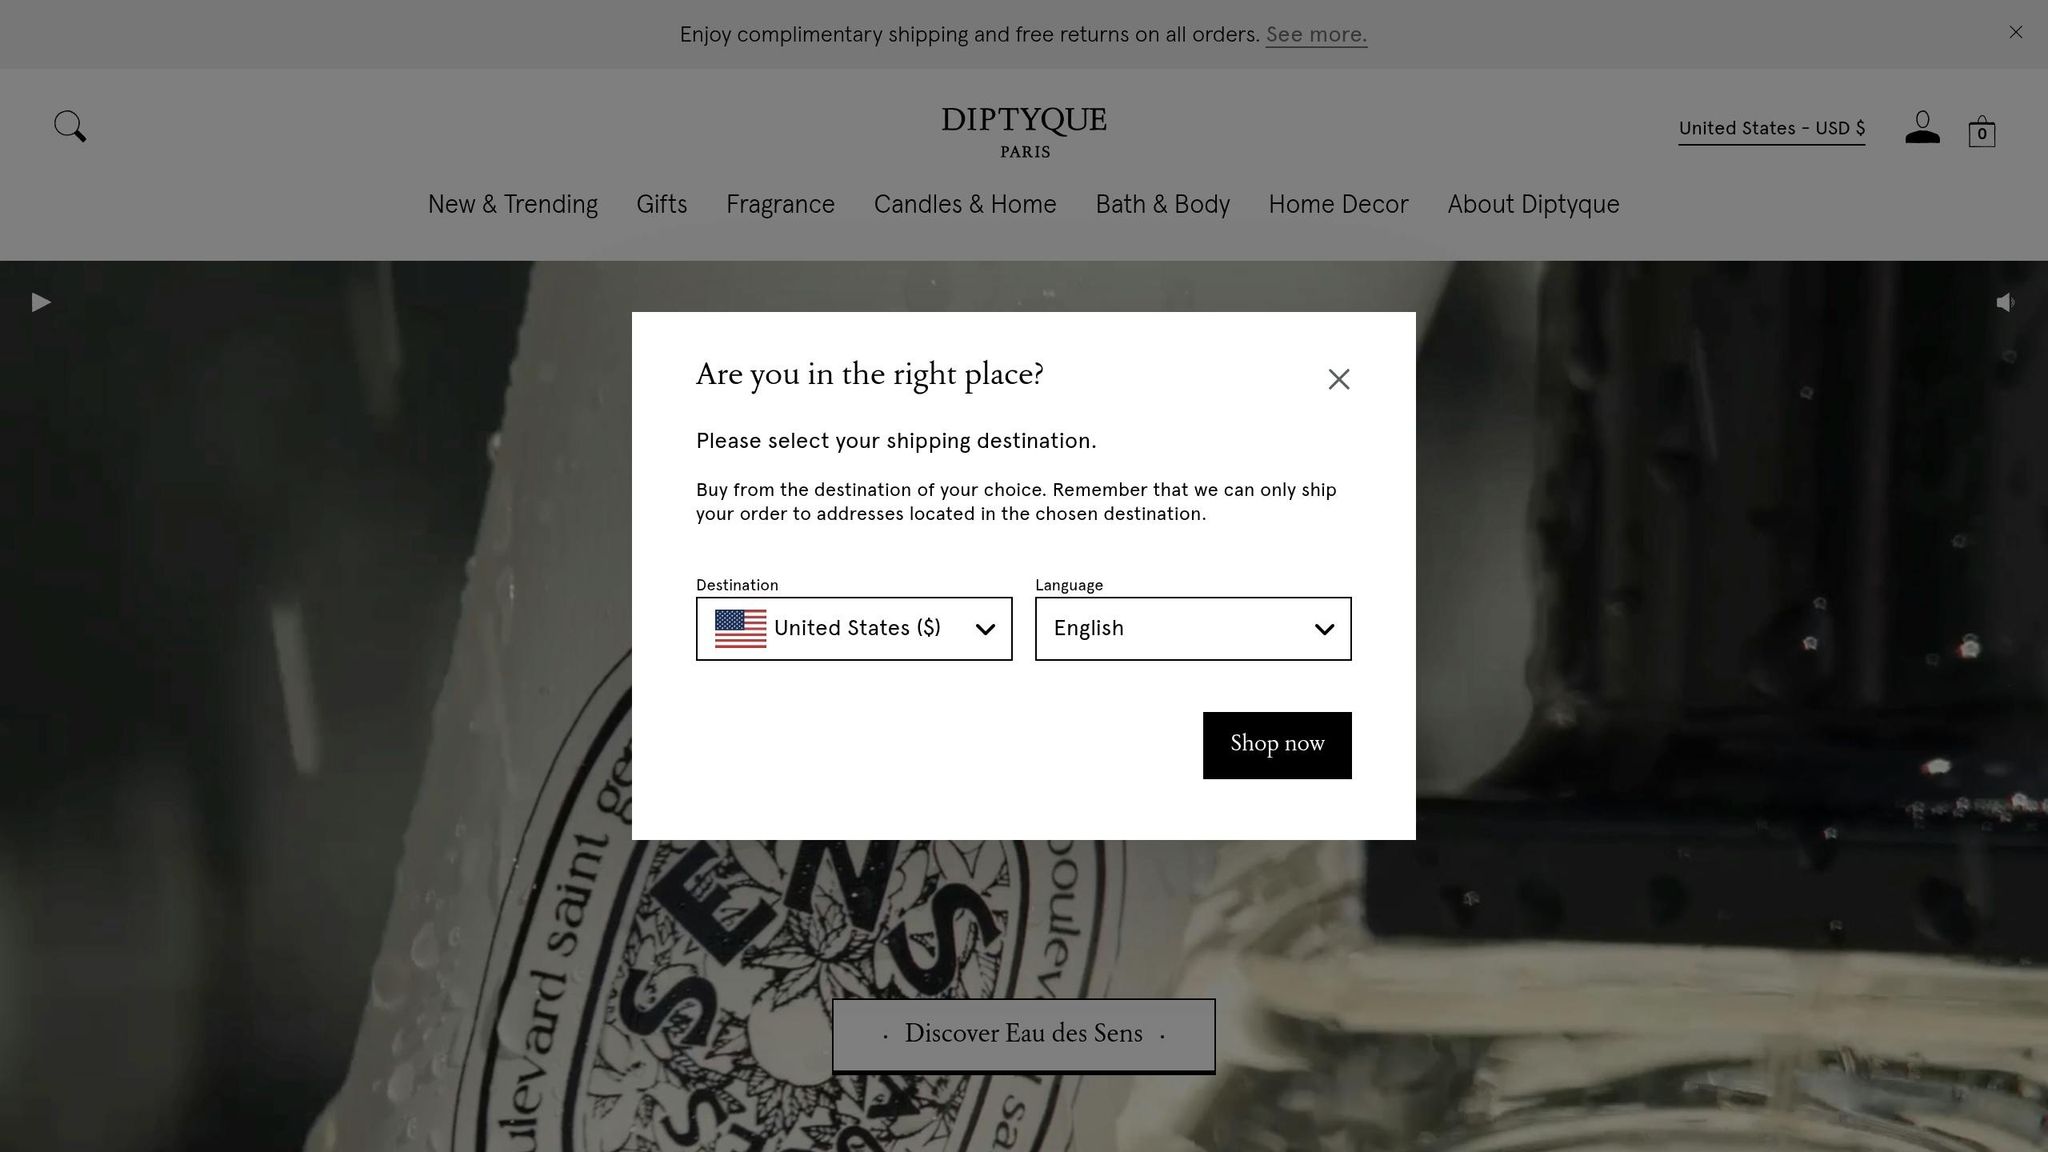This screenshot has height=1152, width=2048.
Task: Open the search magnifier icon
Action: (70, 127)
